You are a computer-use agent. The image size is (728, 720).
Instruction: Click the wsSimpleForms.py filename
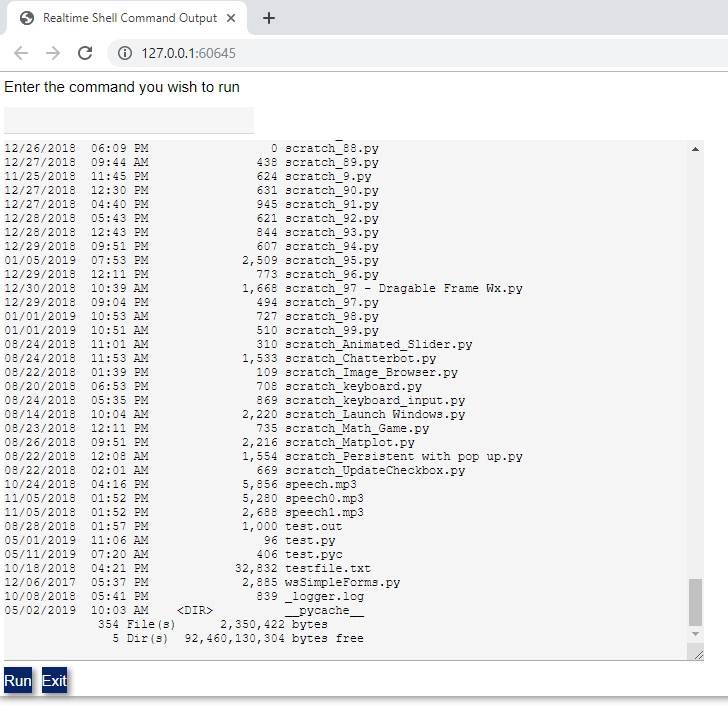click(x=342, y=582)
